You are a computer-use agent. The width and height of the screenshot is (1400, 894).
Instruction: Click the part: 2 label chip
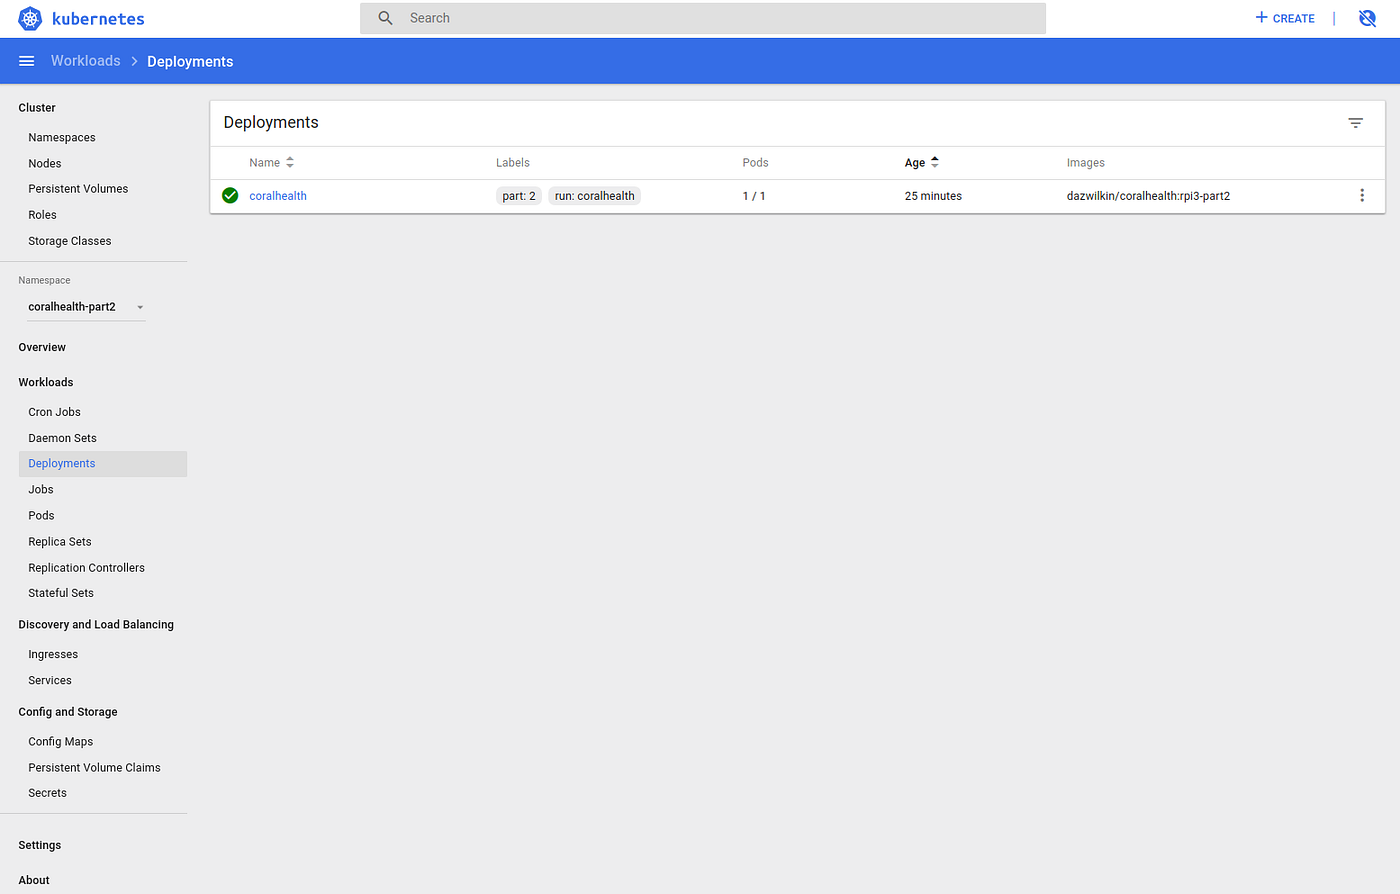click(x=519, y=196)
